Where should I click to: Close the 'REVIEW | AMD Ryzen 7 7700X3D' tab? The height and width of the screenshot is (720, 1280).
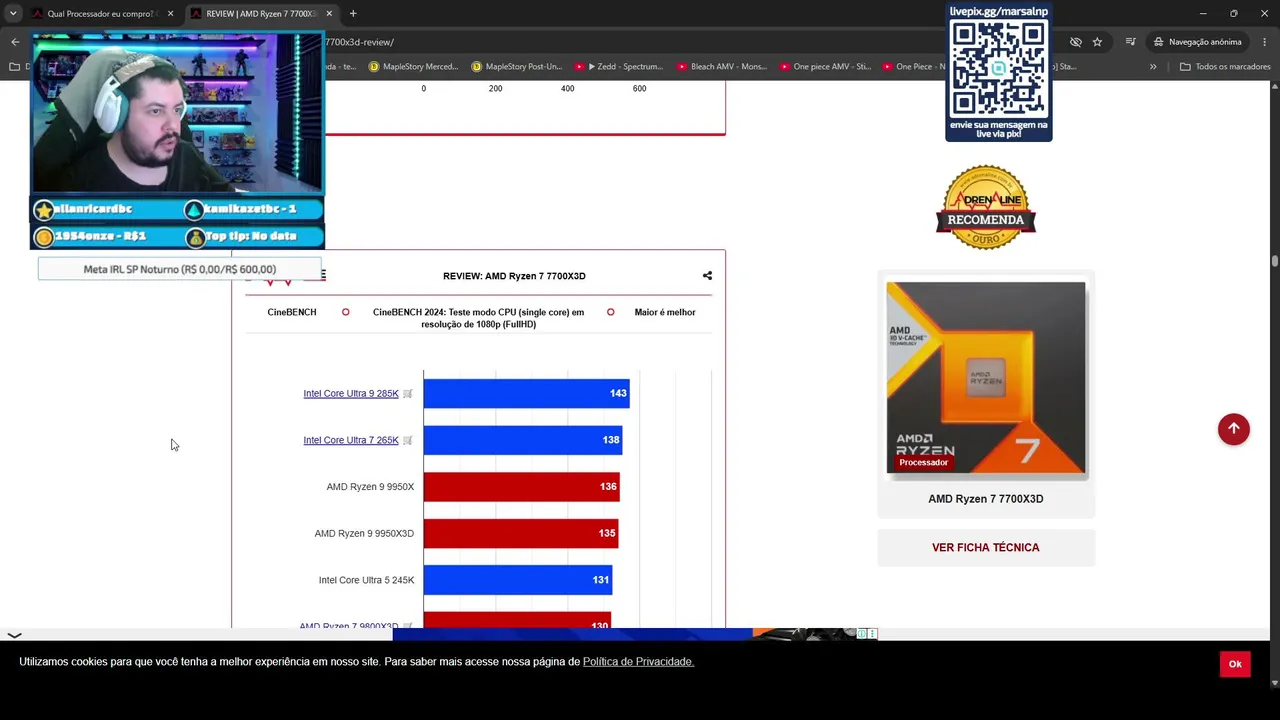(329, 14)
